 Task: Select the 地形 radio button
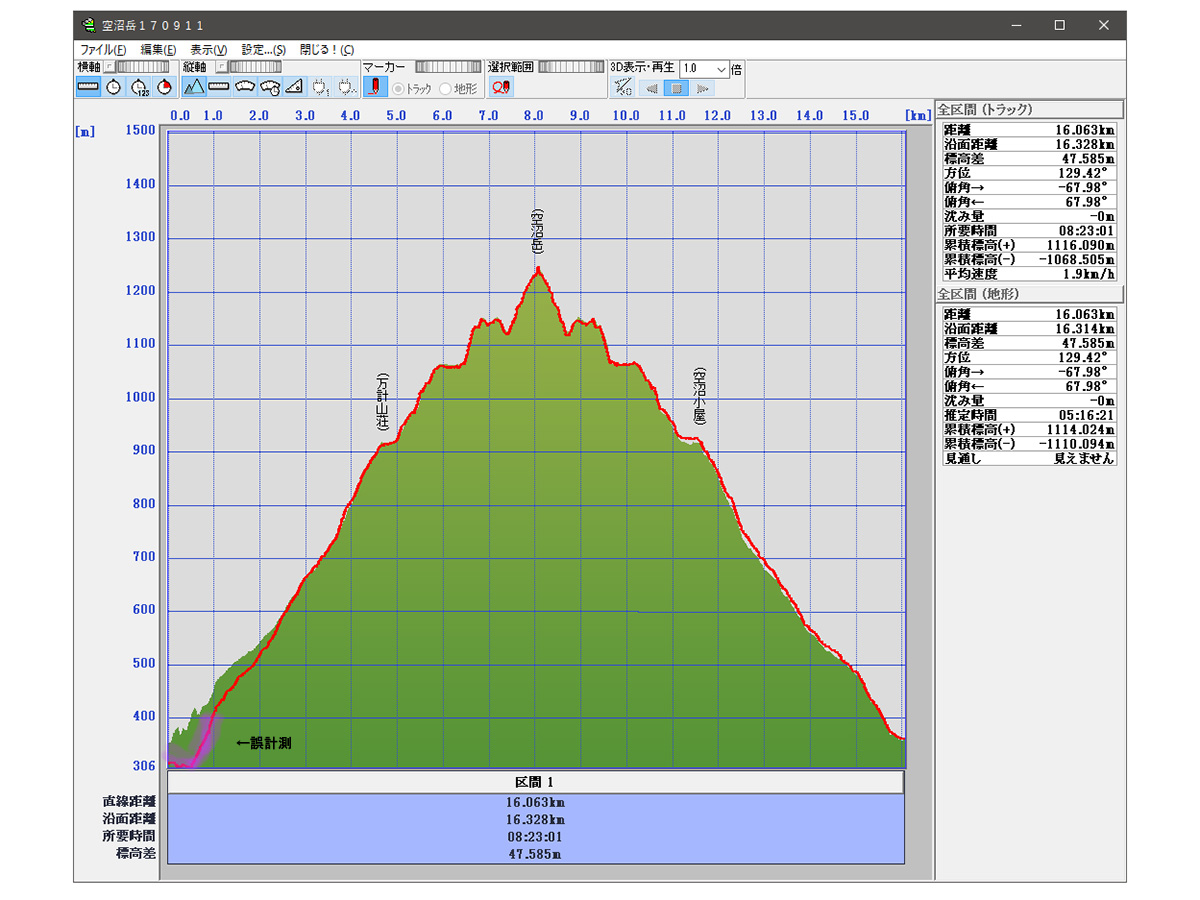[x=446, y=89]
